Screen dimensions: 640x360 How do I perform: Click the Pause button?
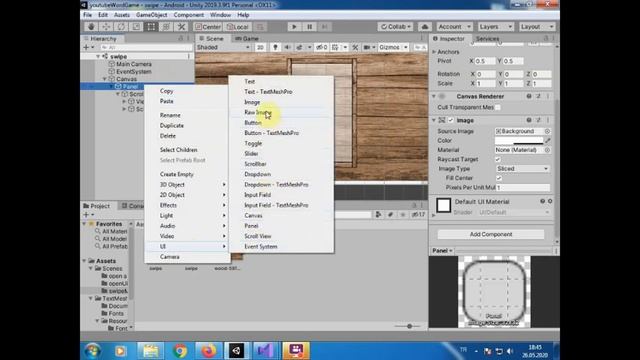point(309,27)
